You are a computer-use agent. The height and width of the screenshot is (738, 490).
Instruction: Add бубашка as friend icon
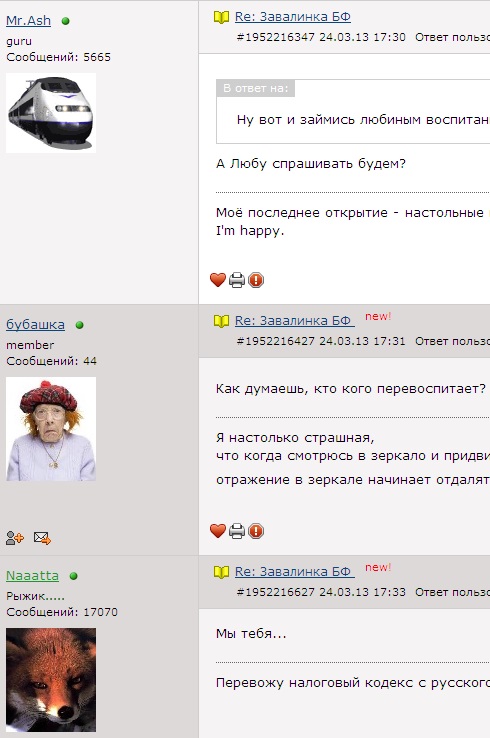15,537
